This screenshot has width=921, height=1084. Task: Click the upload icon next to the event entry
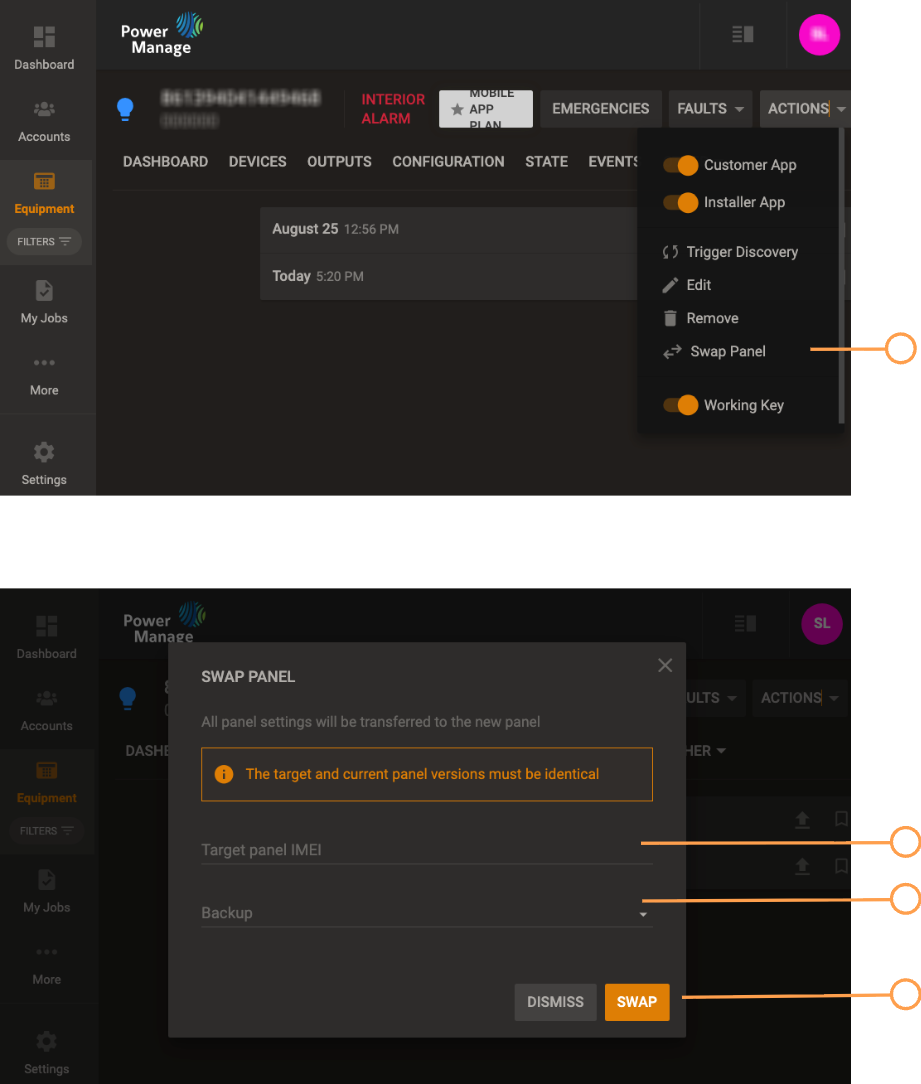802,819
